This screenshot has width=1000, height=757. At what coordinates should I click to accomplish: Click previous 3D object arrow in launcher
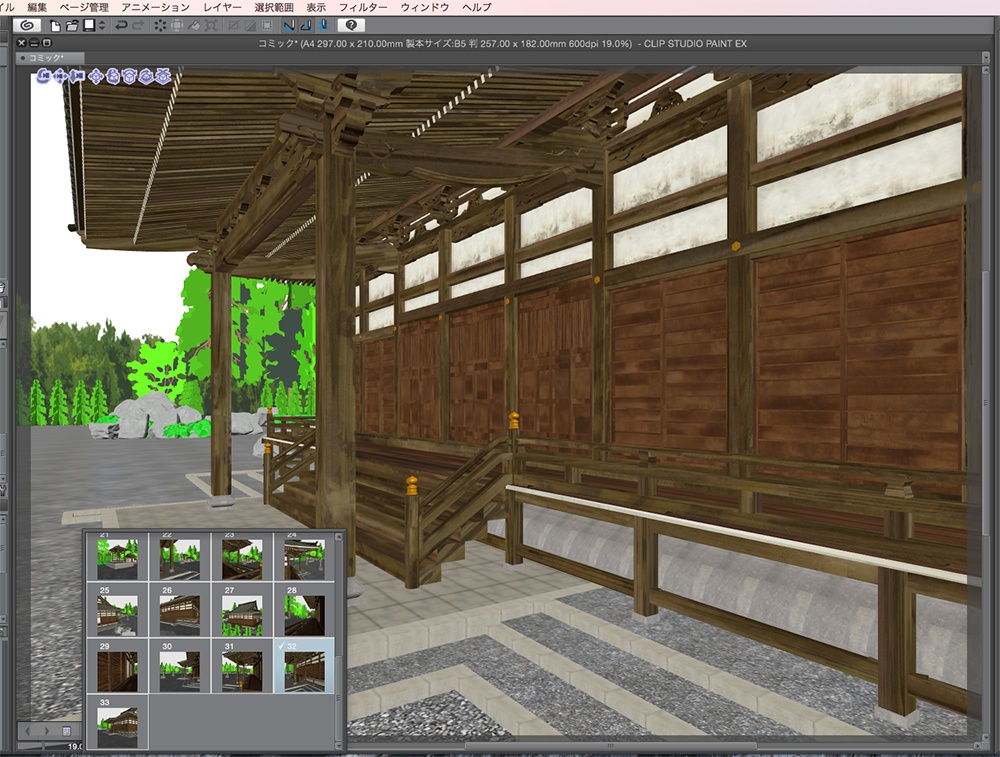click(x=27, y=730)
